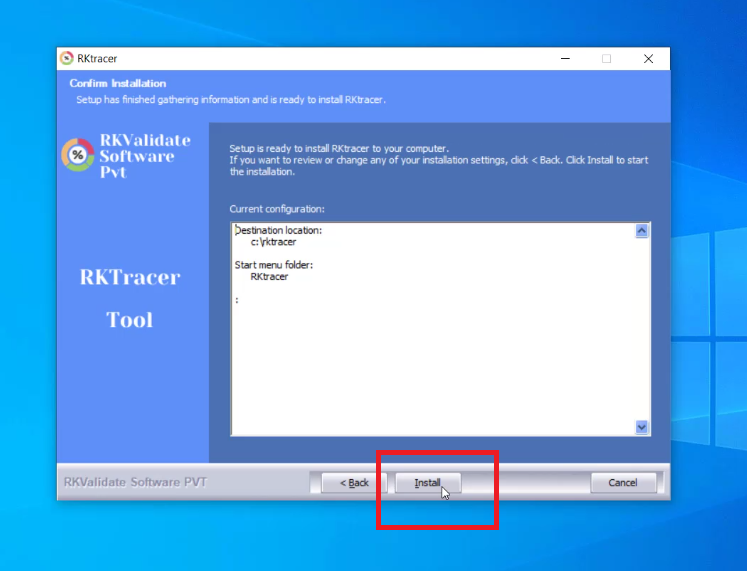
Task: Click the Install button
Action: (x=427, y=482)
